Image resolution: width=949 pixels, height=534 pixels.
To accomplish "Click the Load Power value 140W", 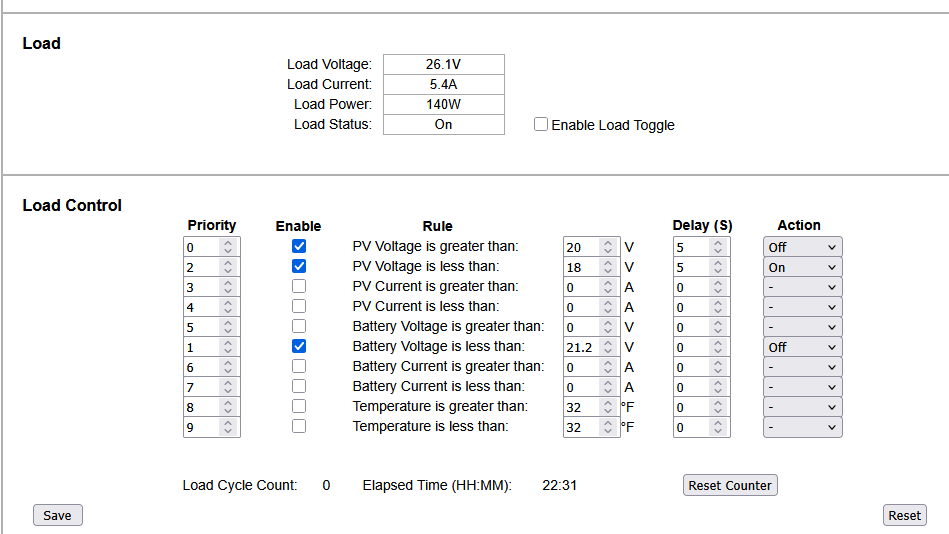I will 444,104.
